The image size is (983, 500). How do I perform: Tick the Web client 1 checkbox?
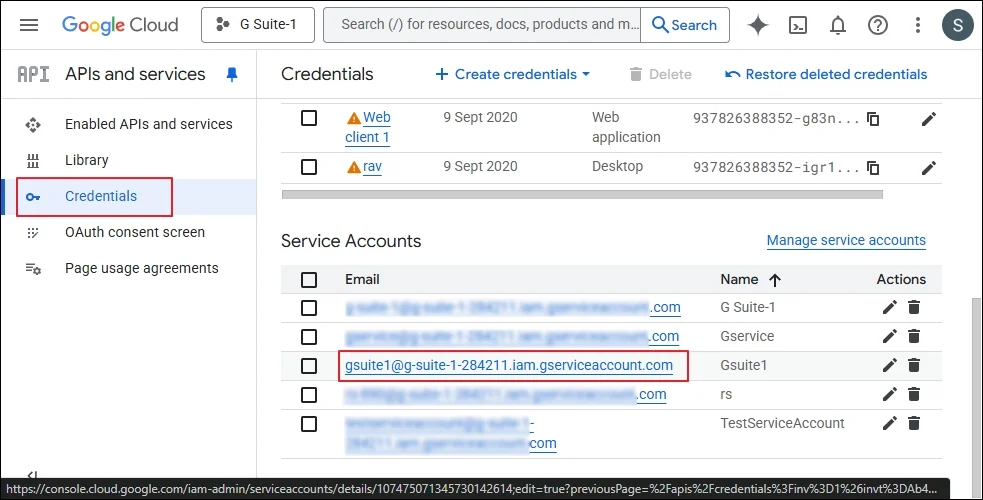click(x=309, y=118)
